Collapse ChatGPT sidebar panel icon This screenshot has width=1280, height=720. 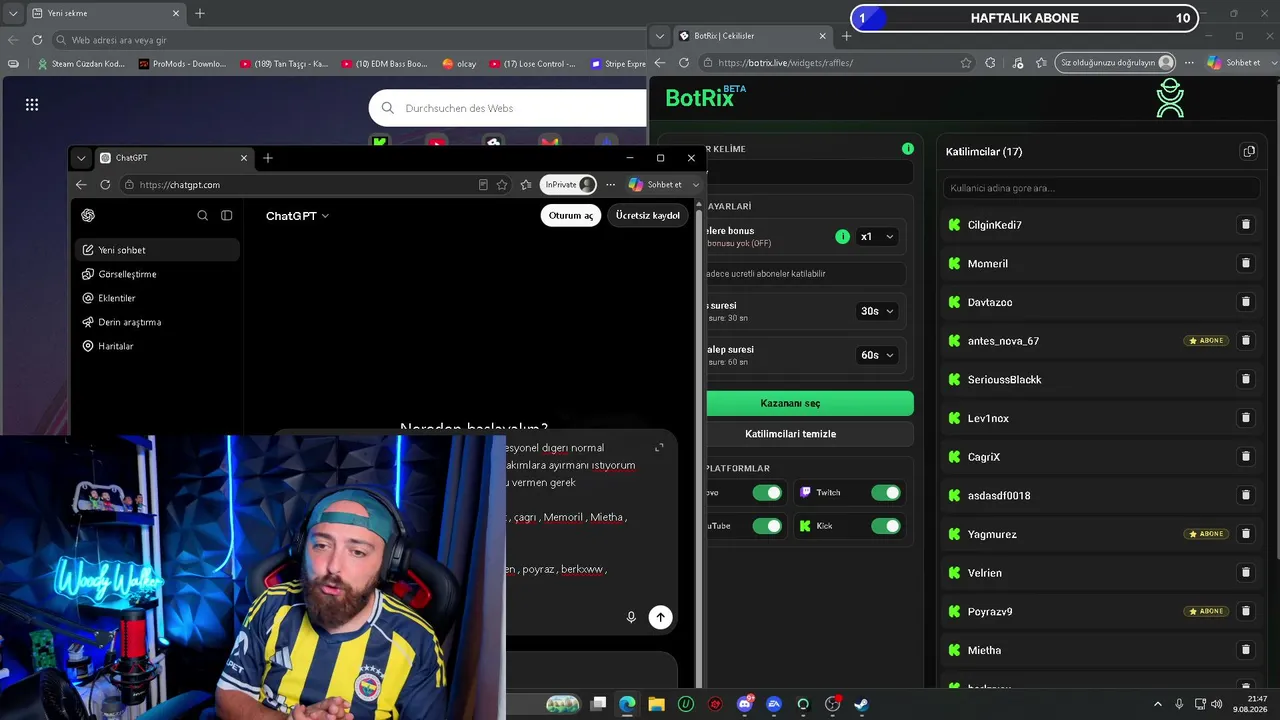click(x=227, y=215)
